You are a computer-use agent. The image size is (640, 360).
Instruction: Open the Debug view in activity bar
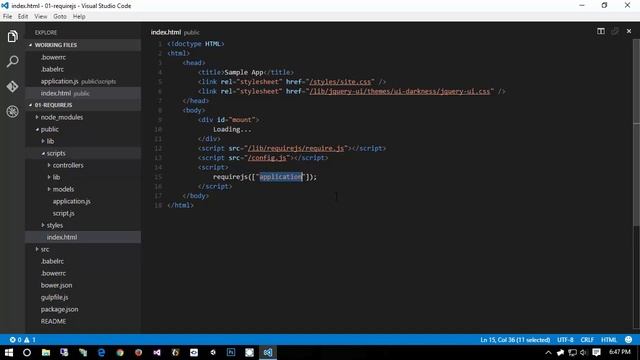12,111
